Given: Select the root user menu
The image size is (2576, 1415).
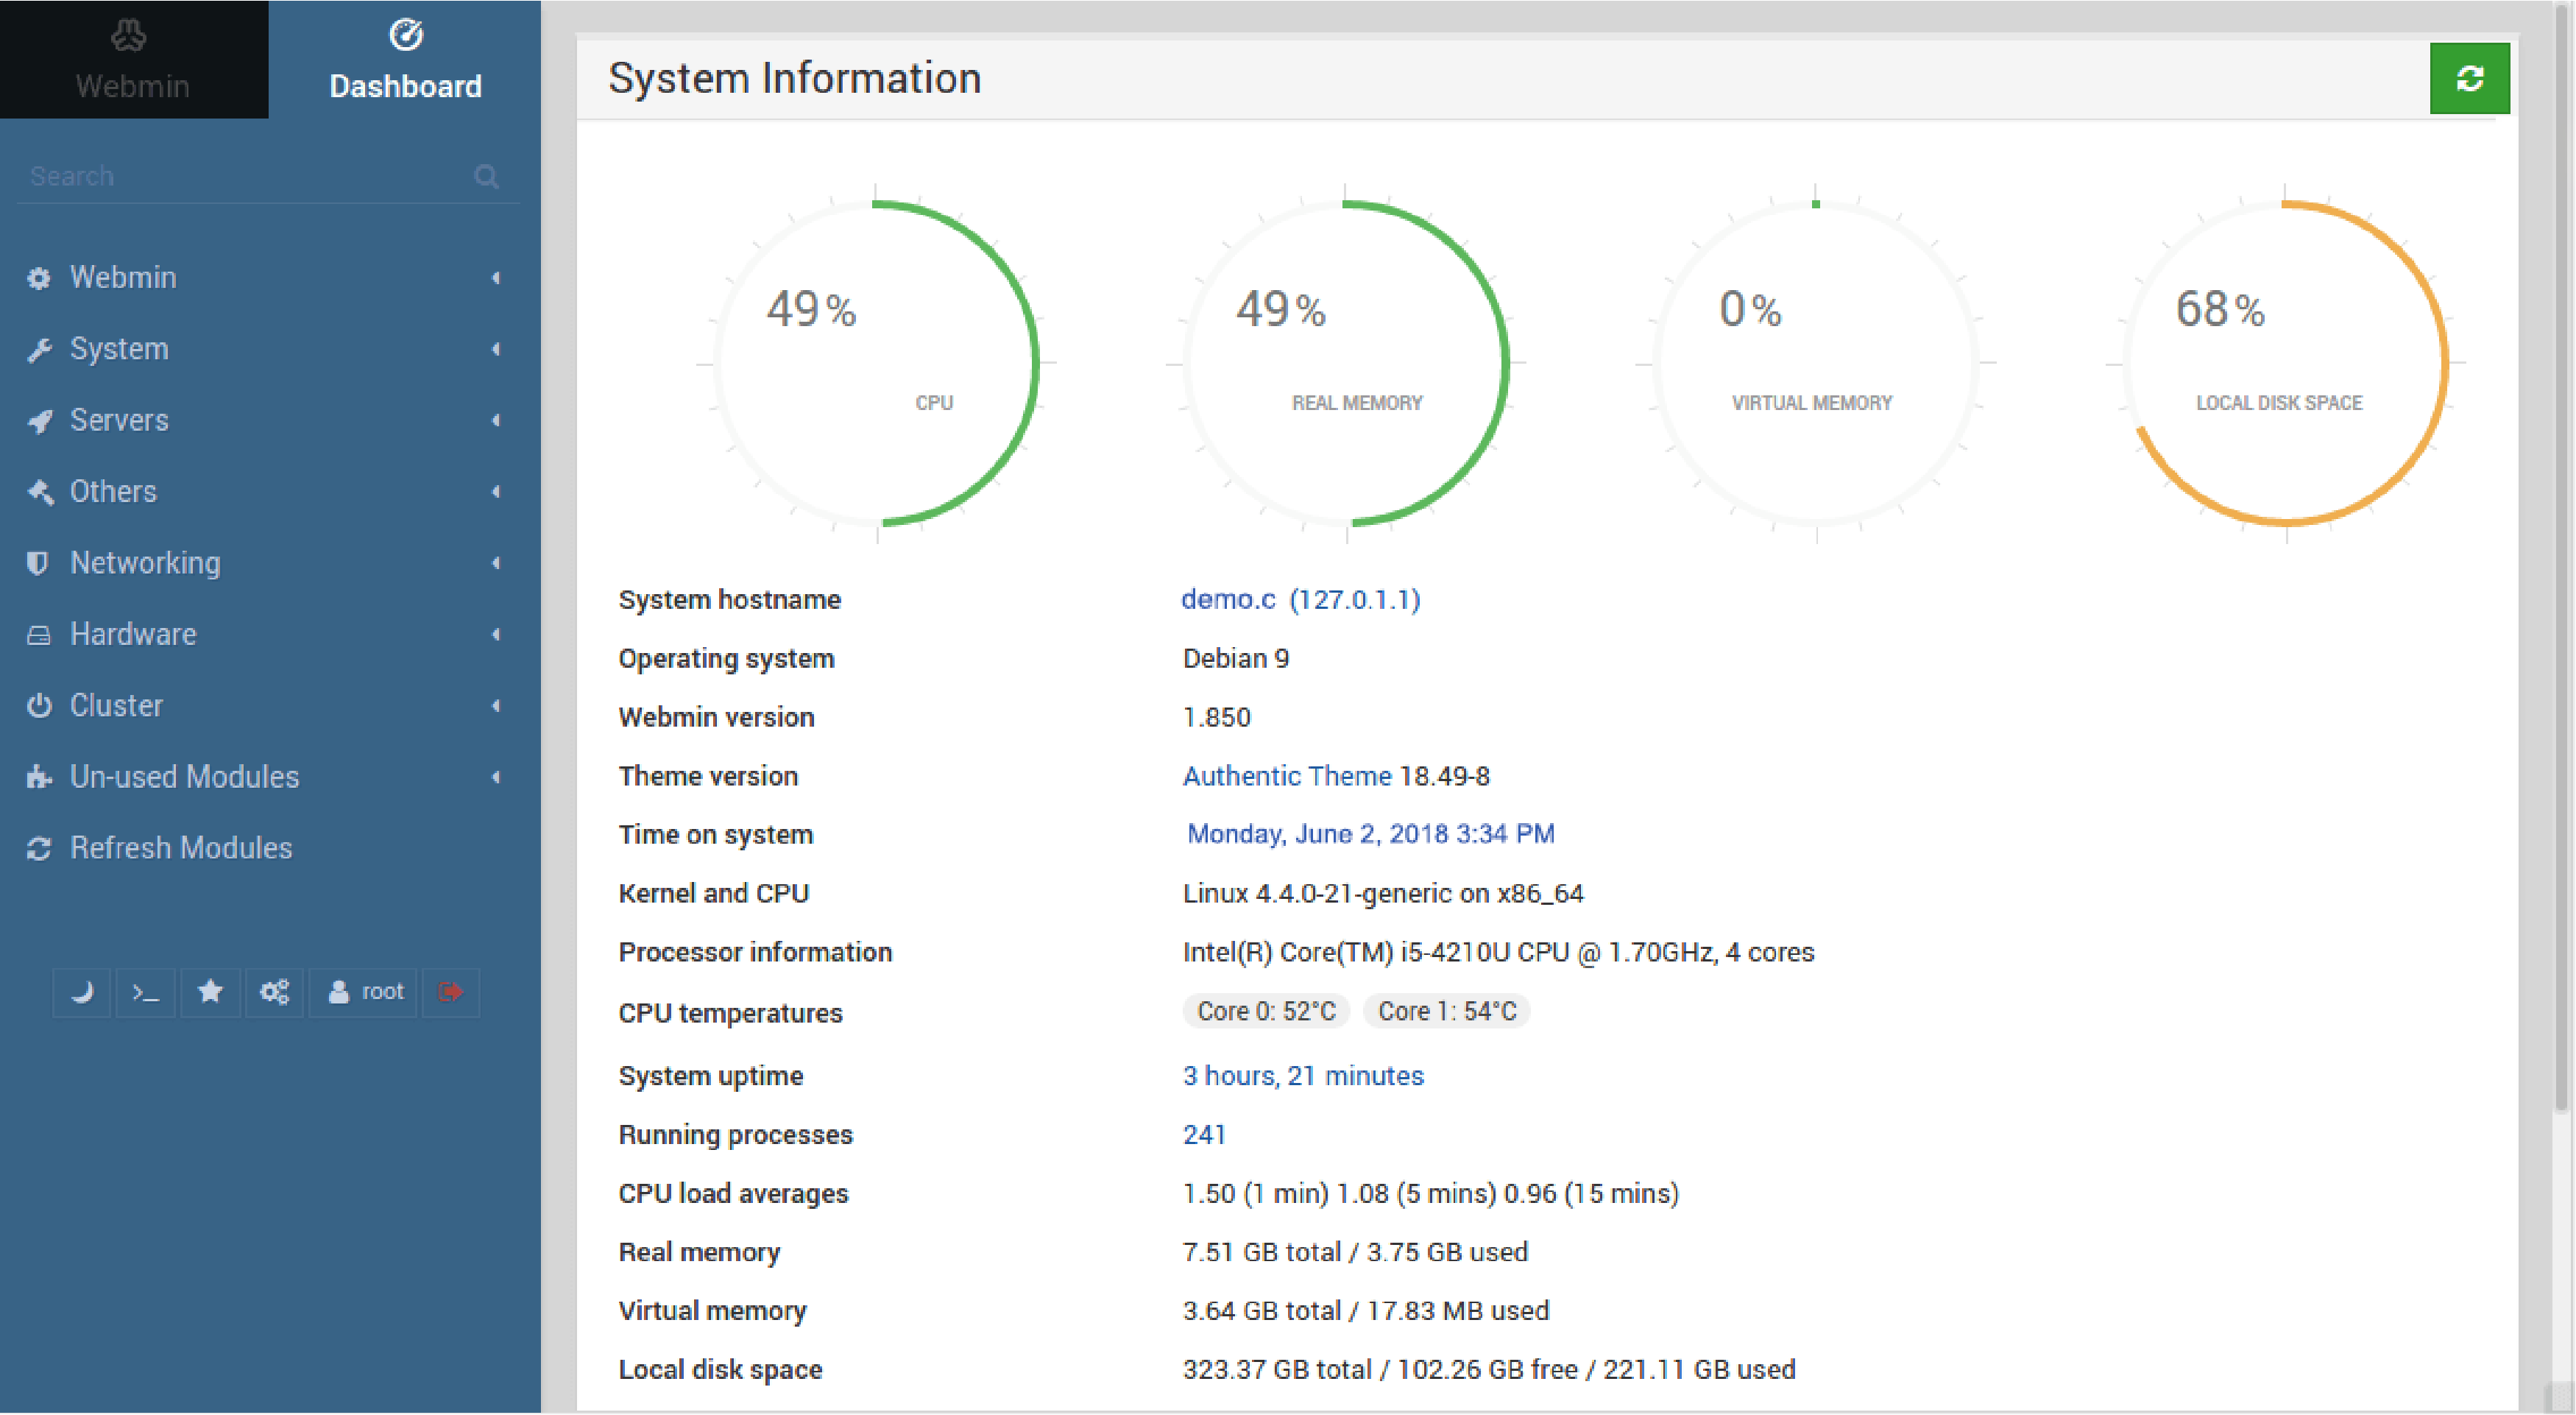Looking at the screenshot, I should pos(366,992).
